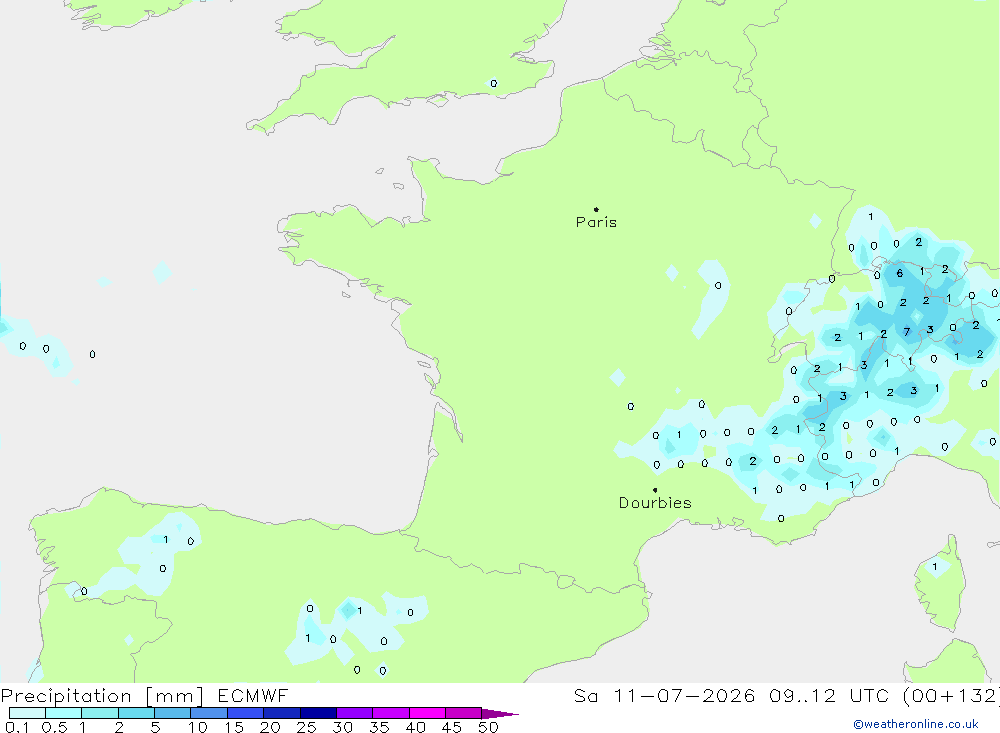
Task: Click the 7 mm precipitation value on map
Action: (x=906, y=332)
